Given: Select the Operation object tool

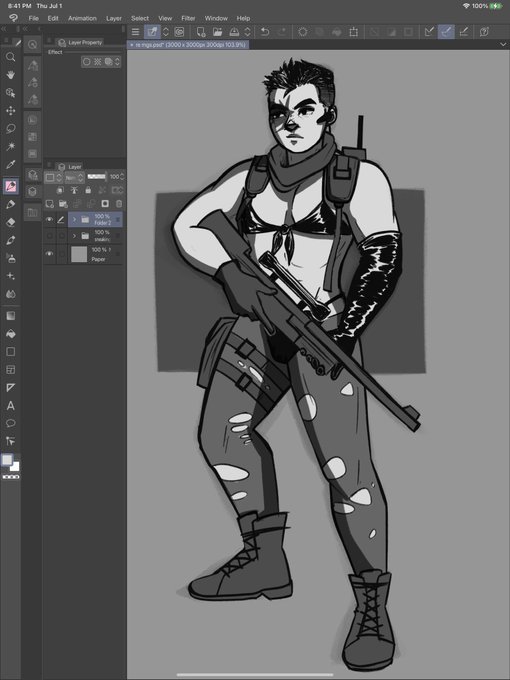Looking at the screenshot, I should point(10,93).
